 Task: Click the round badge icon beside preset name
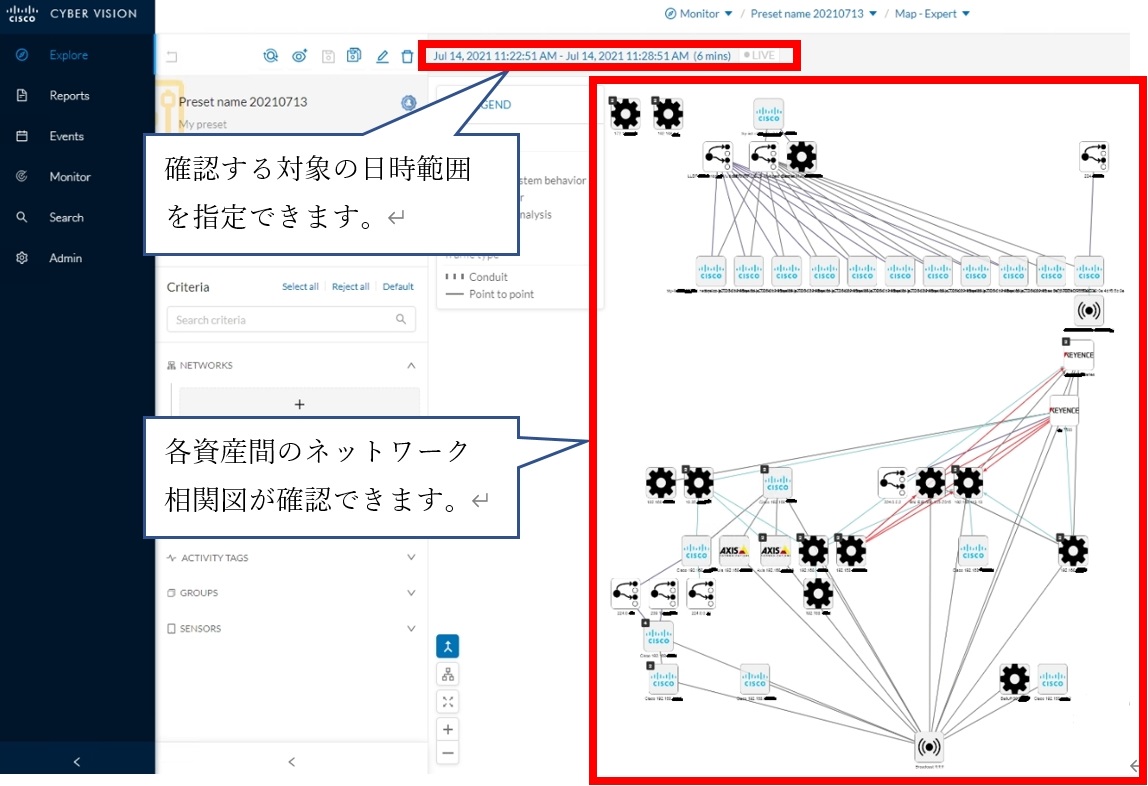409,102
